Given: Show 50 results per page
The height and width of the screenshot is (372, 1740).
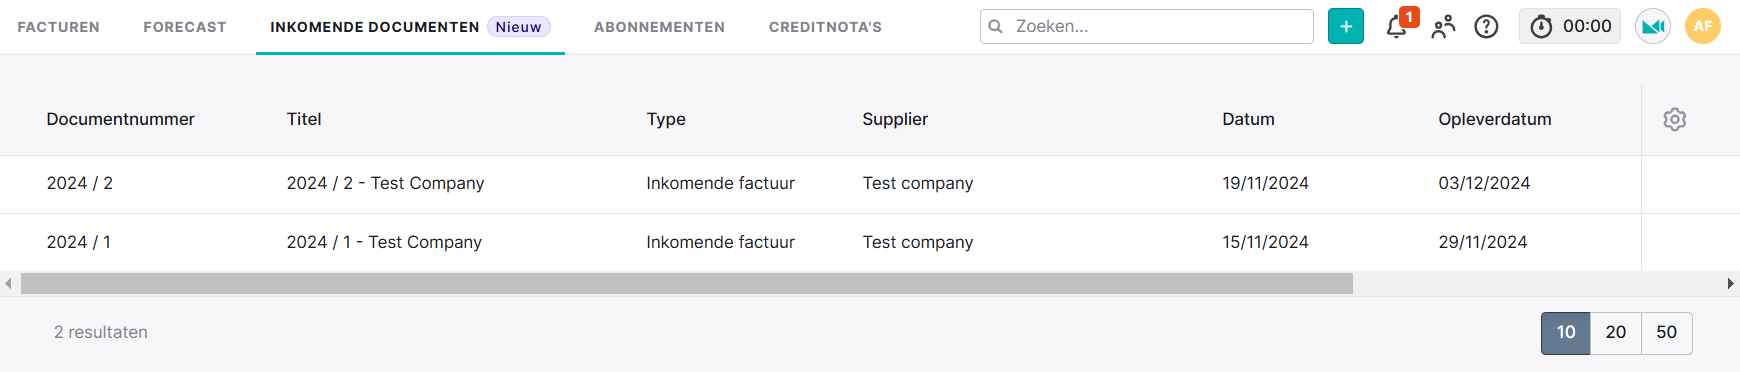Looking at the screenshot, I should [1667, 333].
